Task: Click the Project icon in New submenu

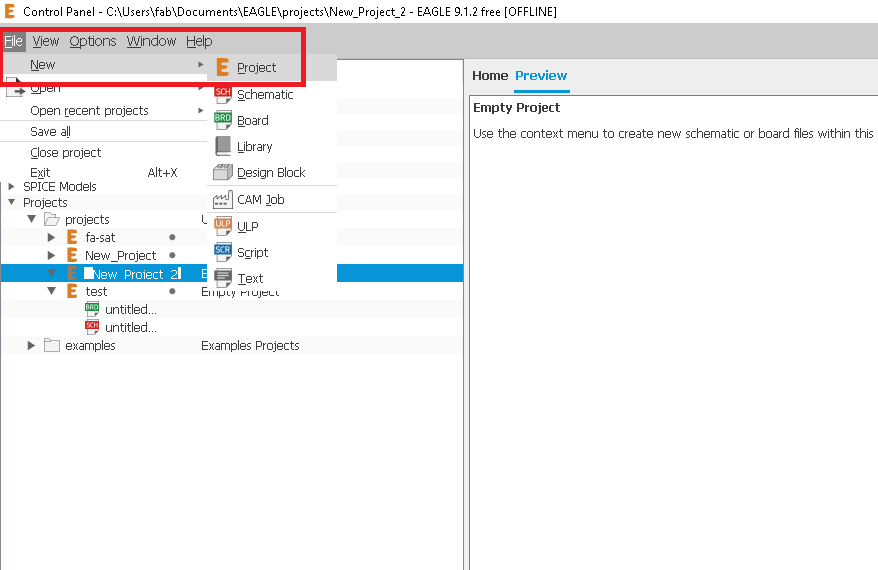Action: point(222,67)
